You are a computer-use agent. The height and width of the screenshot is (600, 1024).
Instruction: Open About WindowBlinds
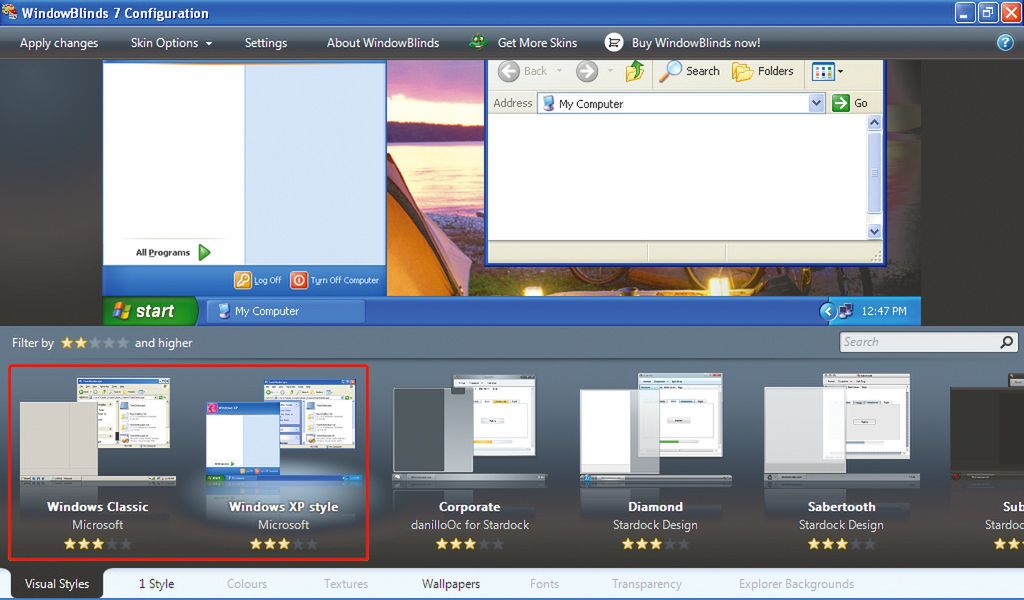coord(383,43)
